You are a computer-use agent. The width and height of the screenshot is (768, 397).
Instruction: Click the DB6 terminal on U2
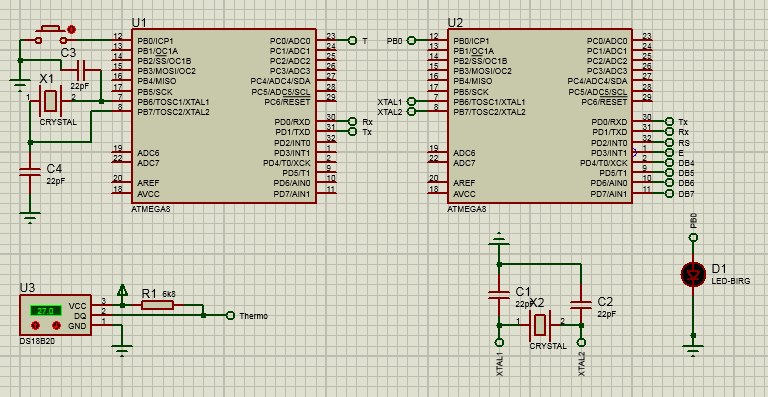tap(670, 183)
